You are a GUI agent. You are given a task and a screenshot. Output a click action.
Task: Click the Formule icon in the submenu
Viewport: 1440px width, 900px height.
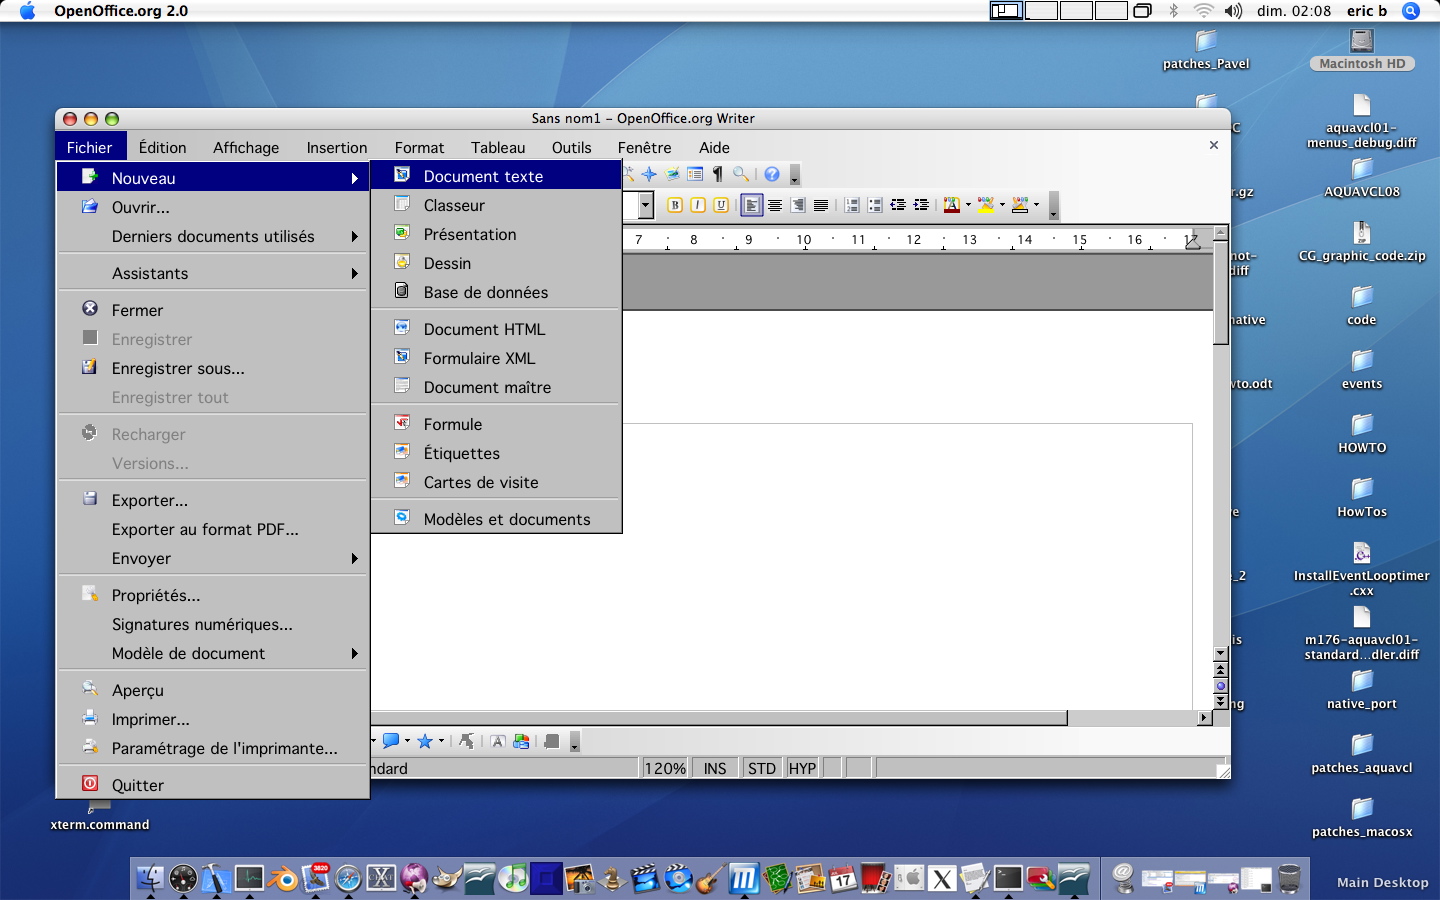coord(402,423)
